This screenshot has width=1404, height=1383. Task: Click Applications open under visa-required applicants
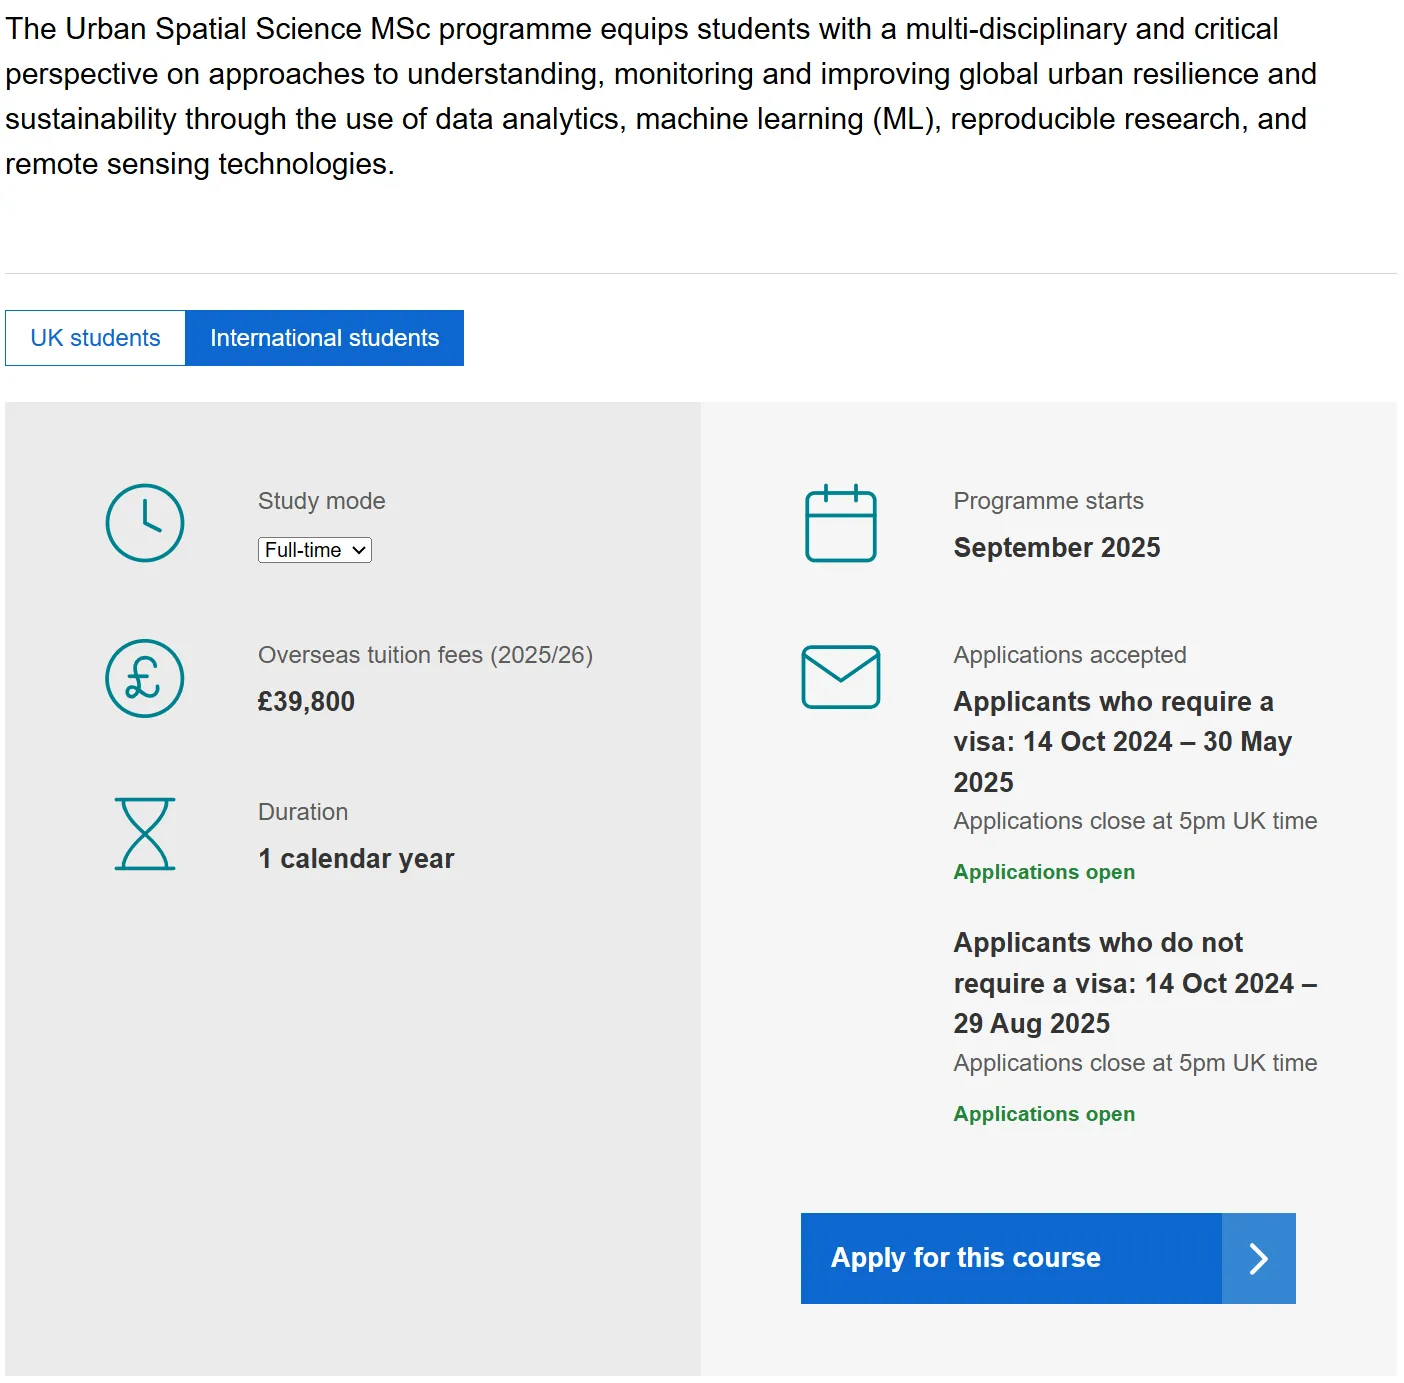[1043, 872]
